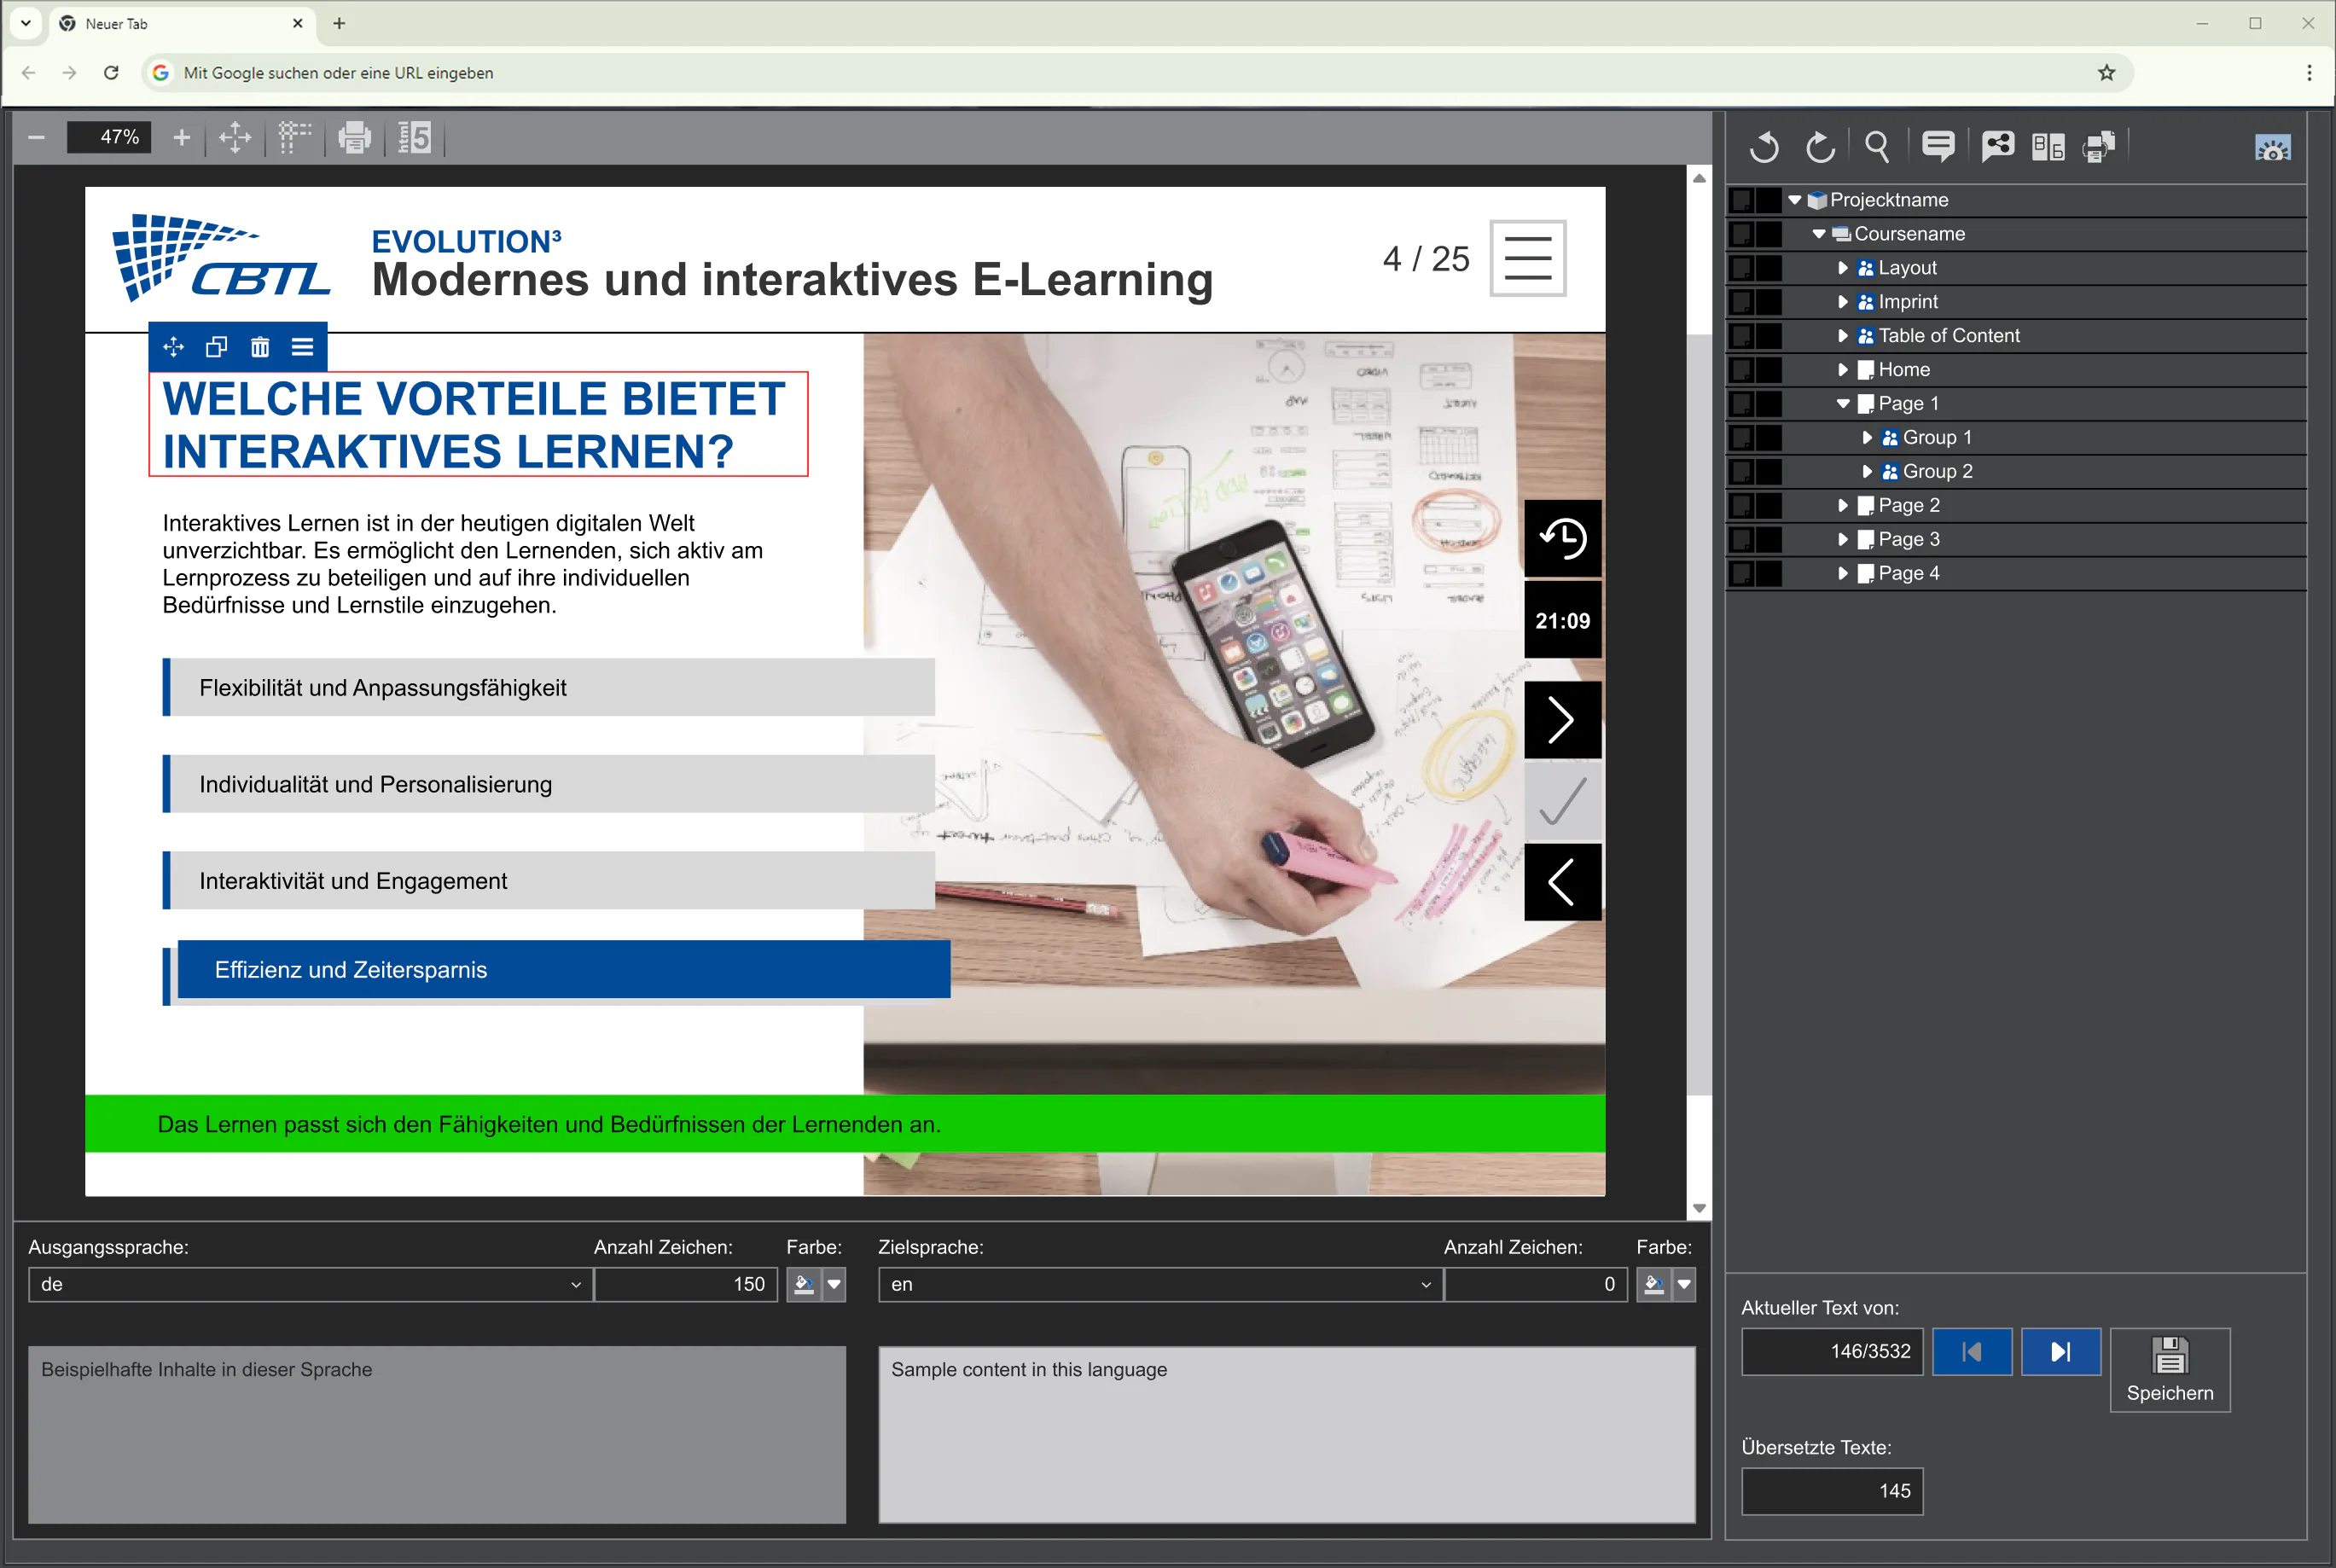
Task: Collapse the Coursename tree node
Action: [1819, 234]
